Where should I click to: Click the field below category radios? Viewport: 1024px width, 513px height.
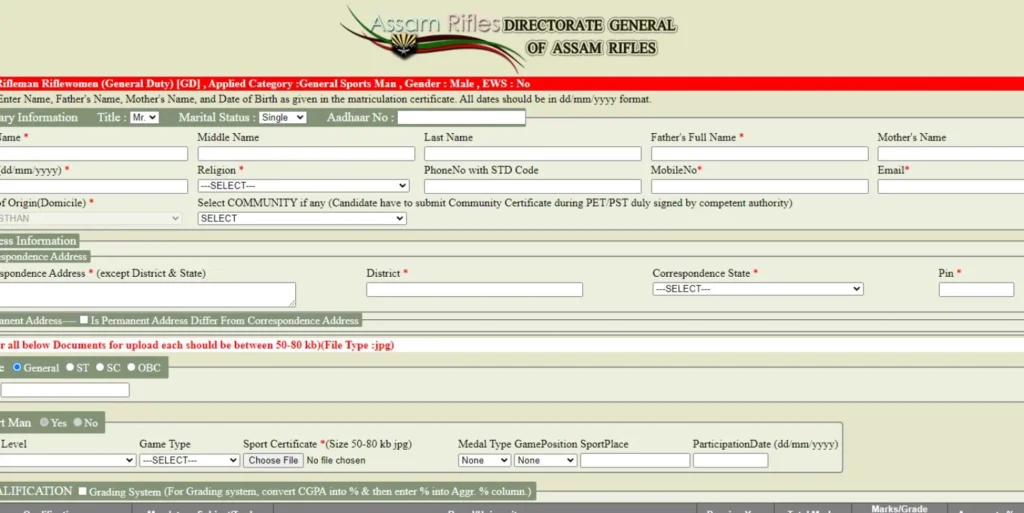tap(65, 390)
